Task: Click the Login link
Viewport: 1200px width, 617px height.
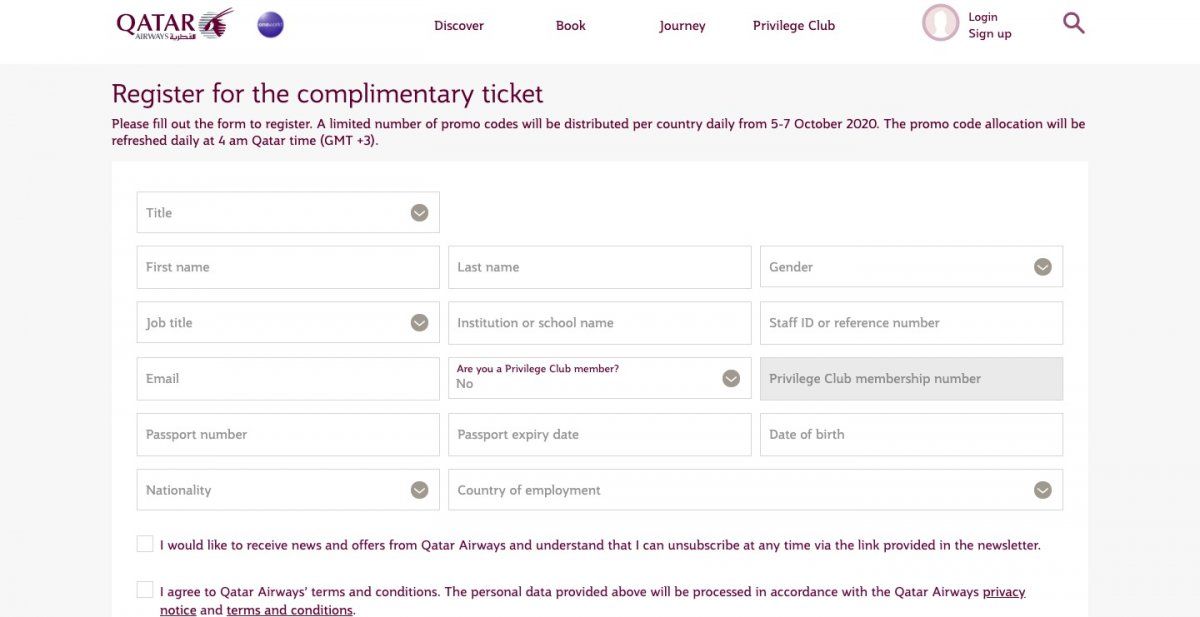Action: 983,17
